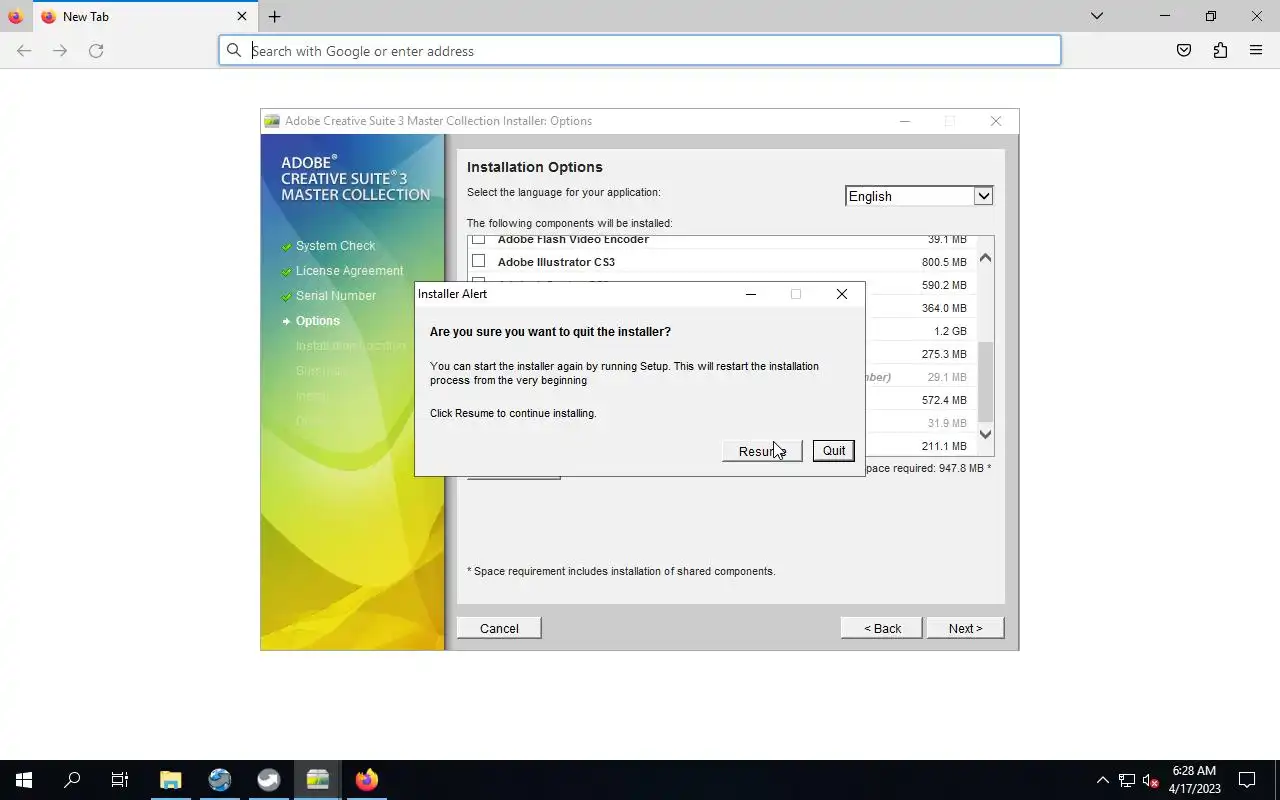This screenshot has height=800, width=1280.
Task: Click the blue globe taskbar icon
Action: [x=220, y=780]
